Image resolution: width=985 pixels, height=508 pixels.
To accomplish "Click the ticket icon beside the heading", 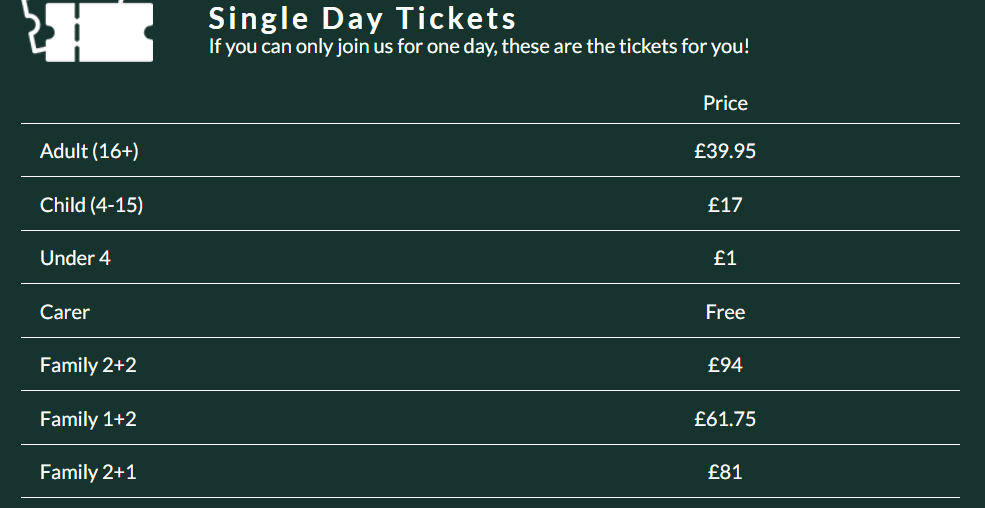I will (88, 29).
